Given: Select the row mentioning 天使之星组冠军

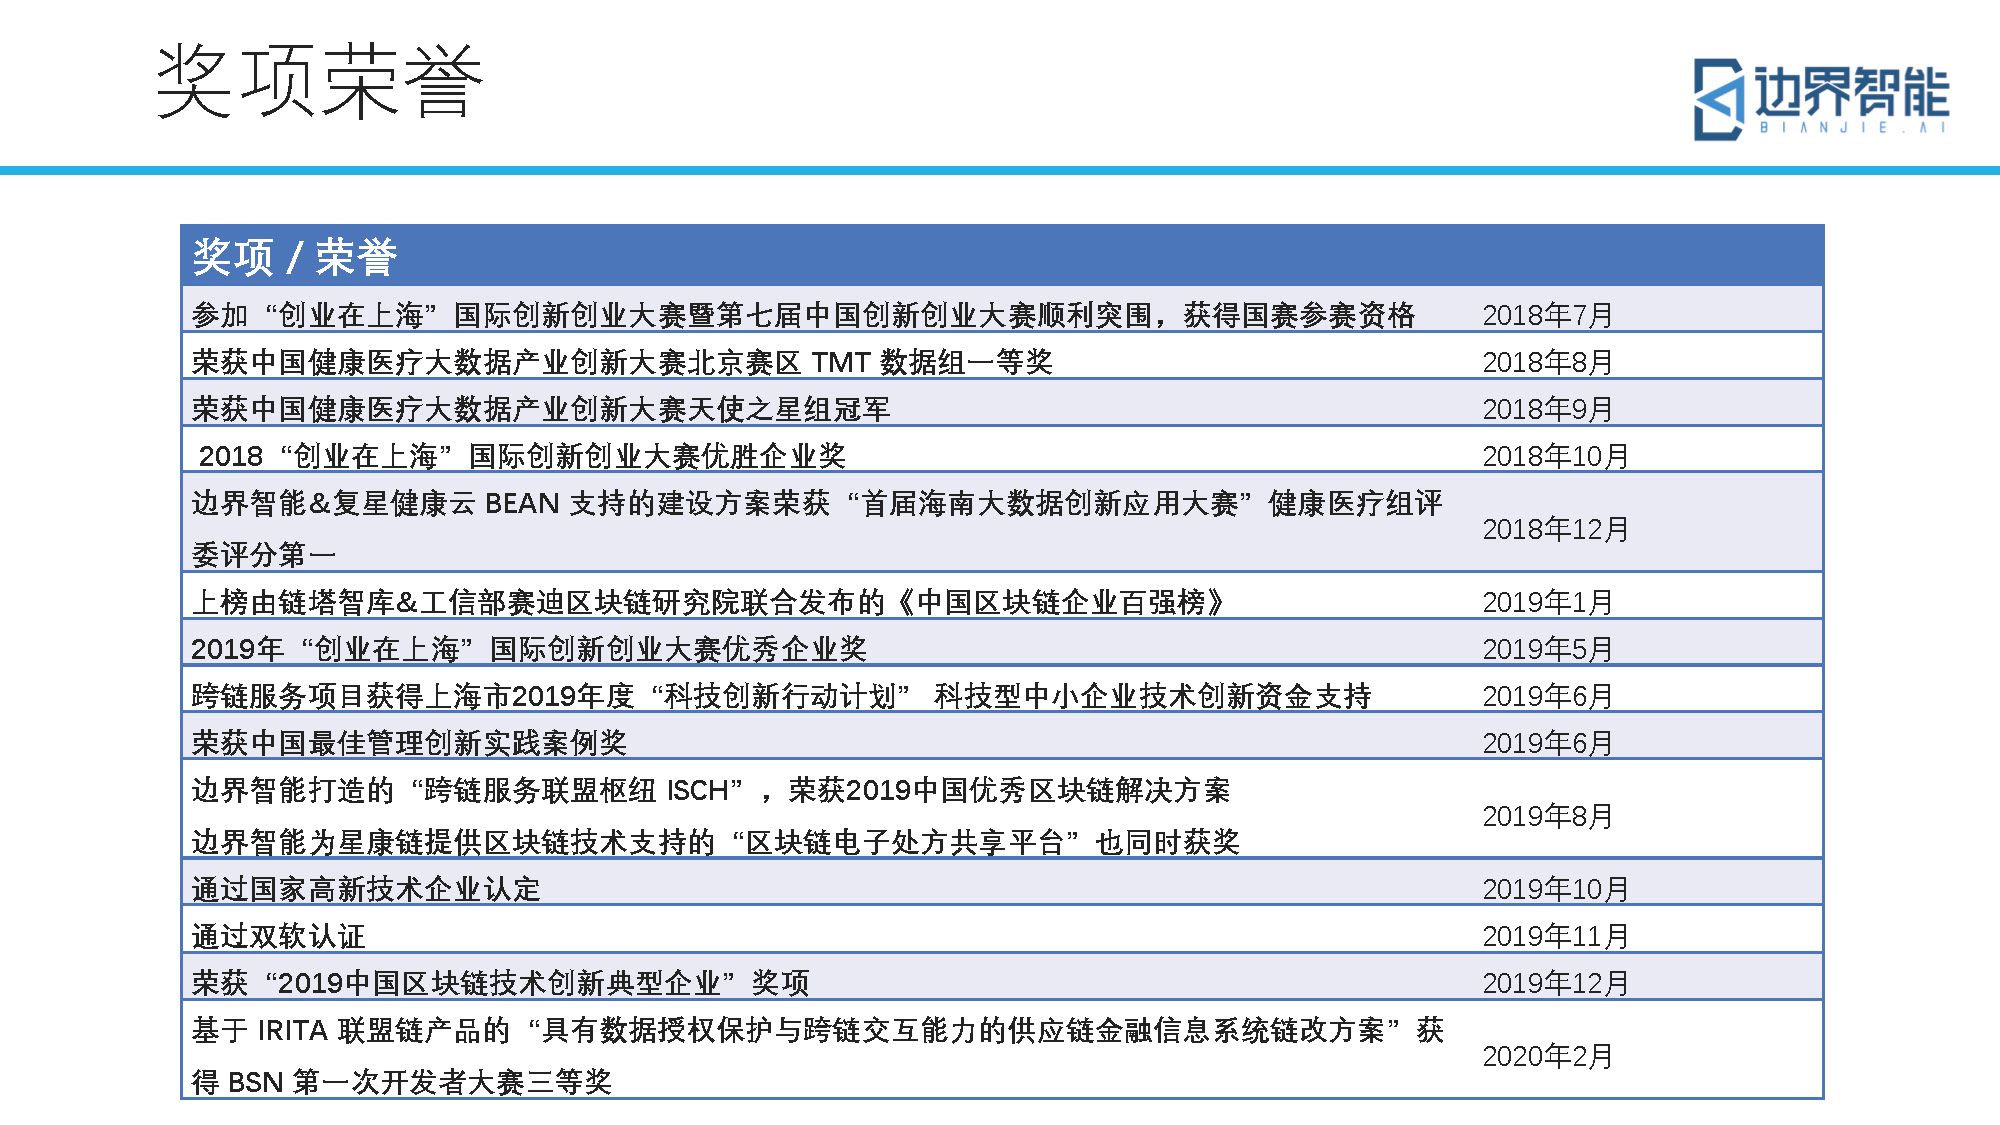Looking at the screenshot, I should point(1002,403).
